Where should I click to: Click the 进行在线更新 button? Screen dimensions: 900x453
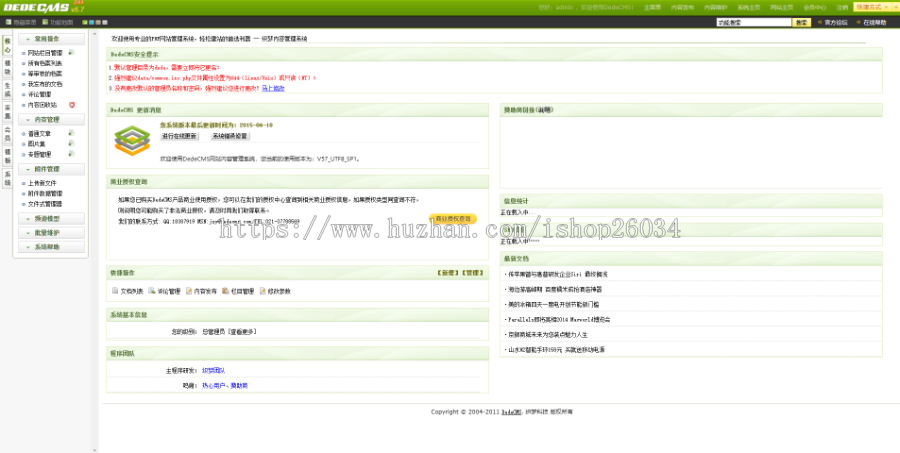[x=179, y=136]
